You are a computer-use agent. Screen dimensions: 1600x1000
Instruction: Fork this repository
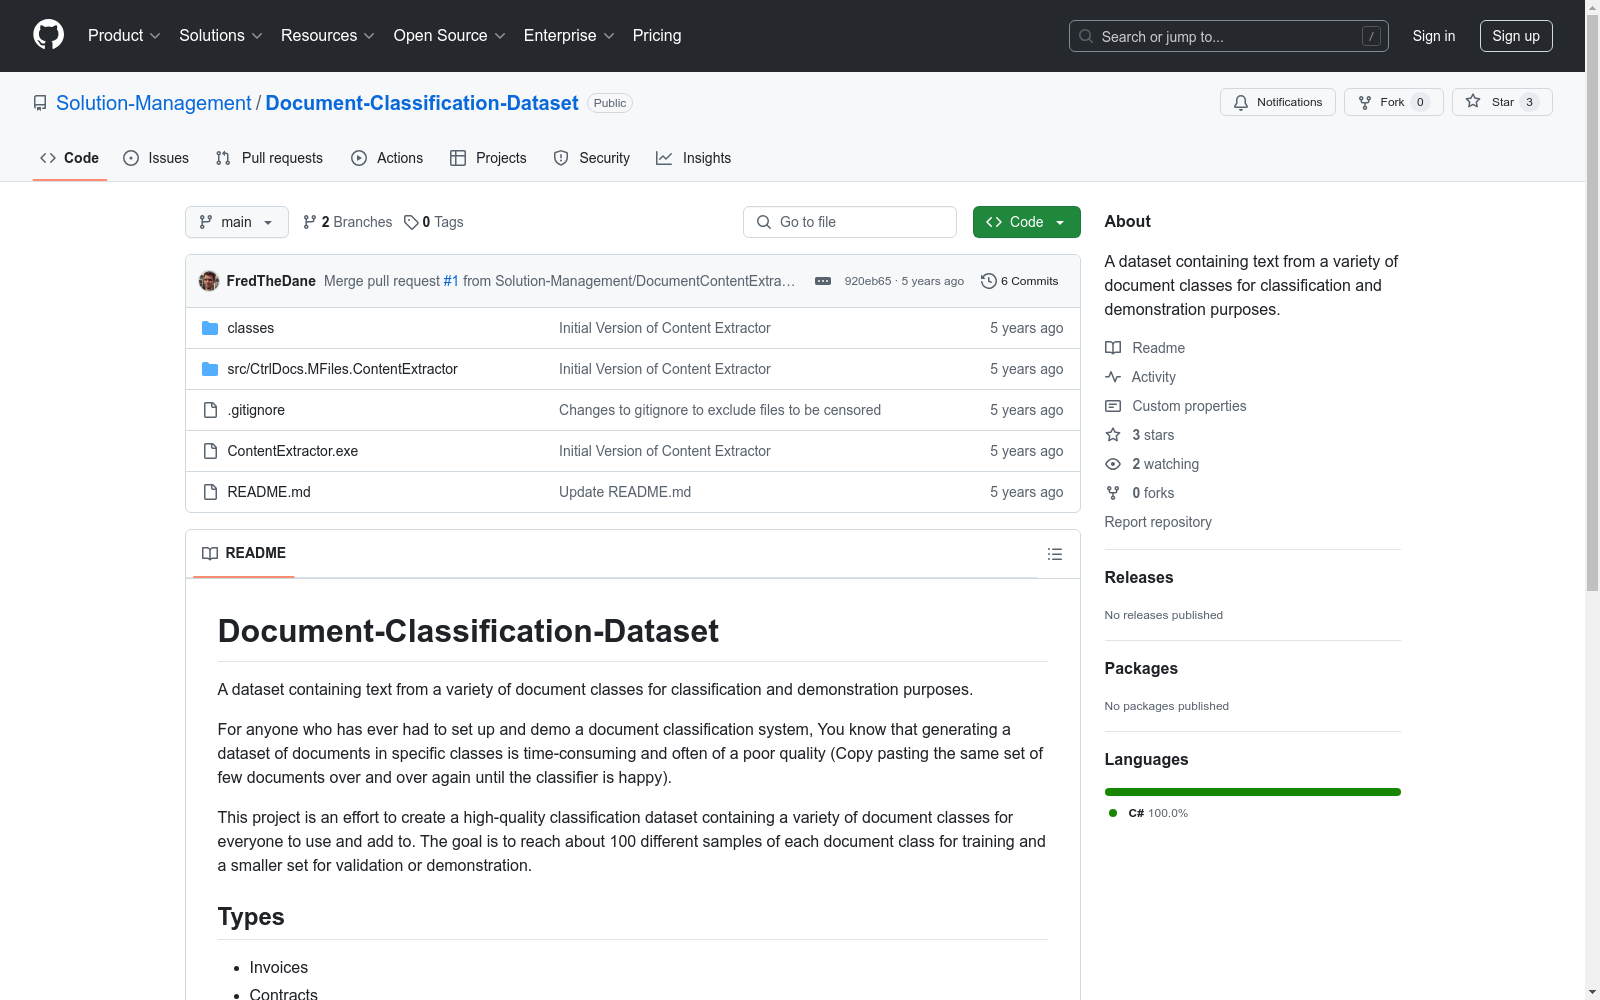(x=1393, y=102)
